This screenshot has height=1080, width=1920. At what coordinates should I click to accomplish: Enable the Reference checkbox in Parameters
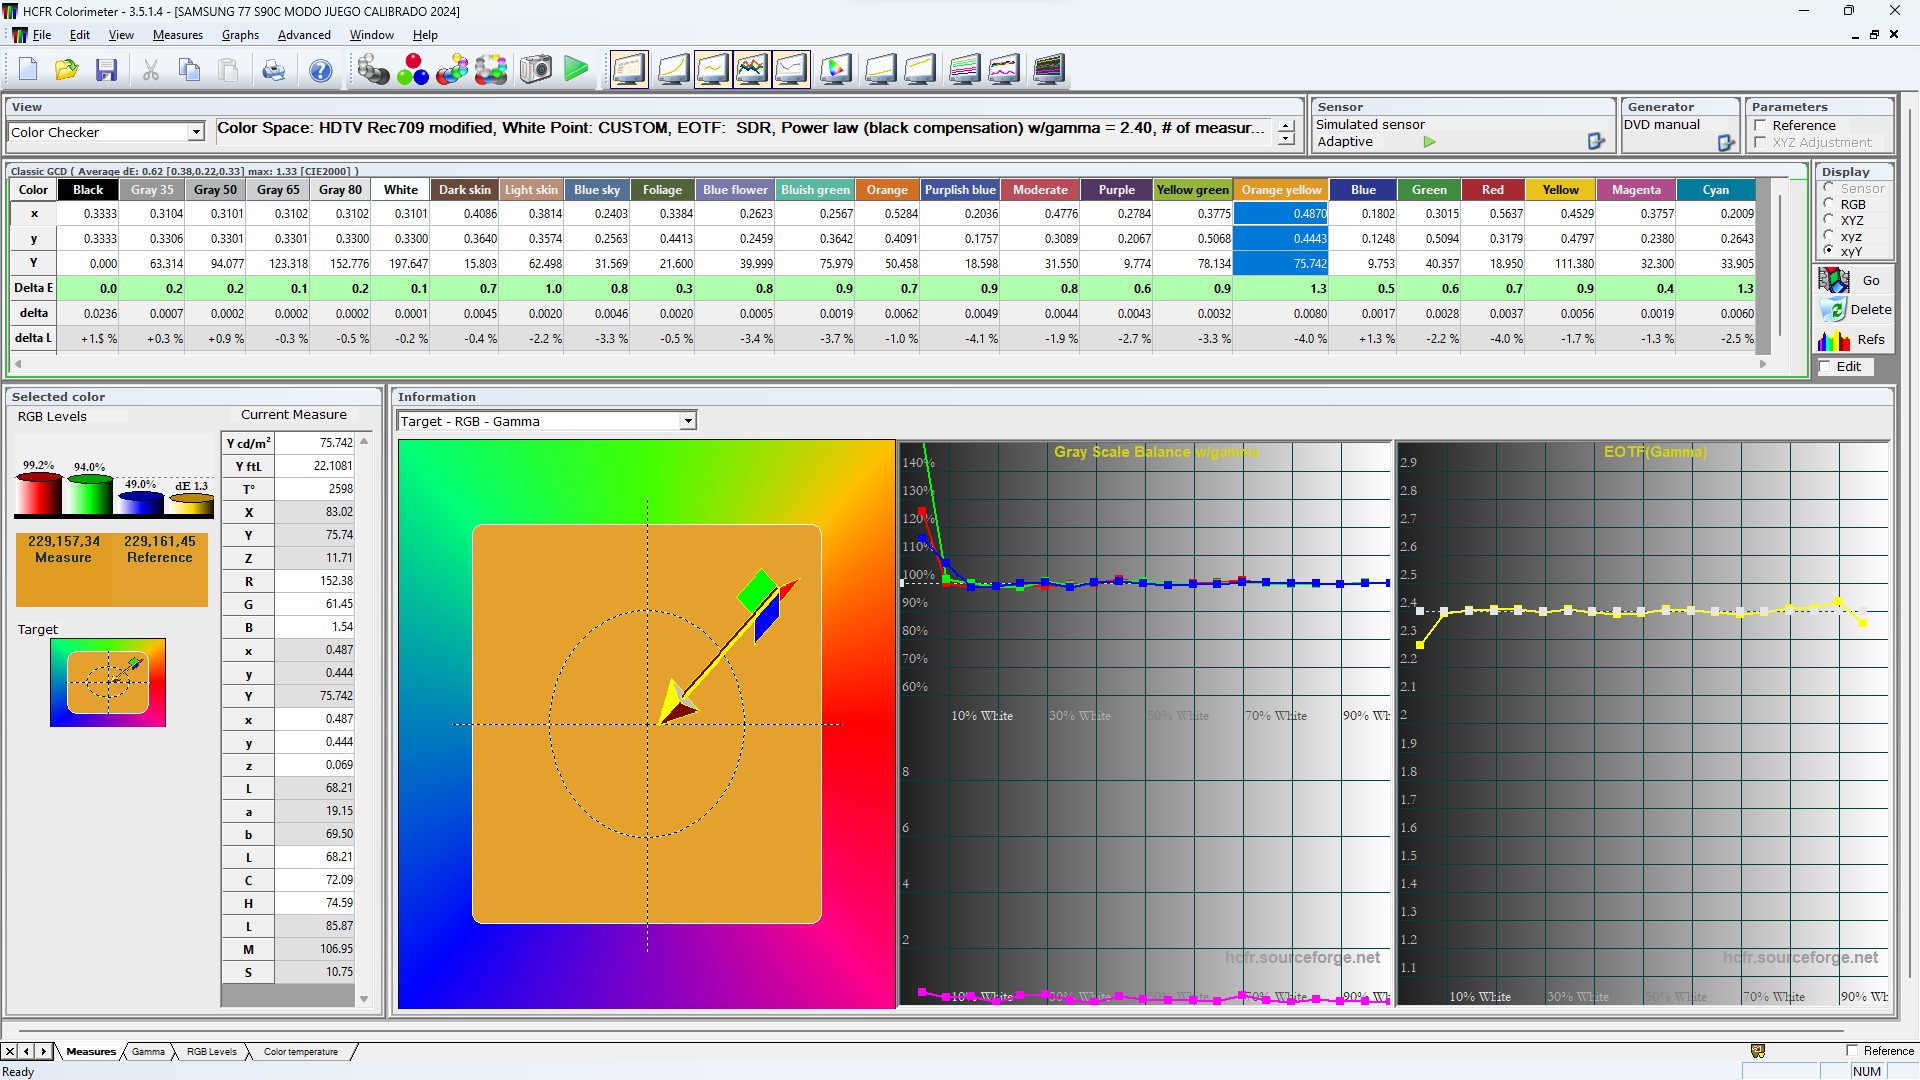click(x=1761, y=126)
